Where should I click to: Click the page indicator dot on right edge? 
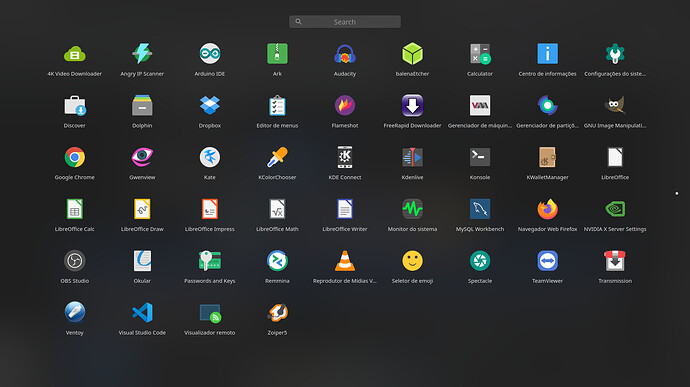click(x=676, y=193)
